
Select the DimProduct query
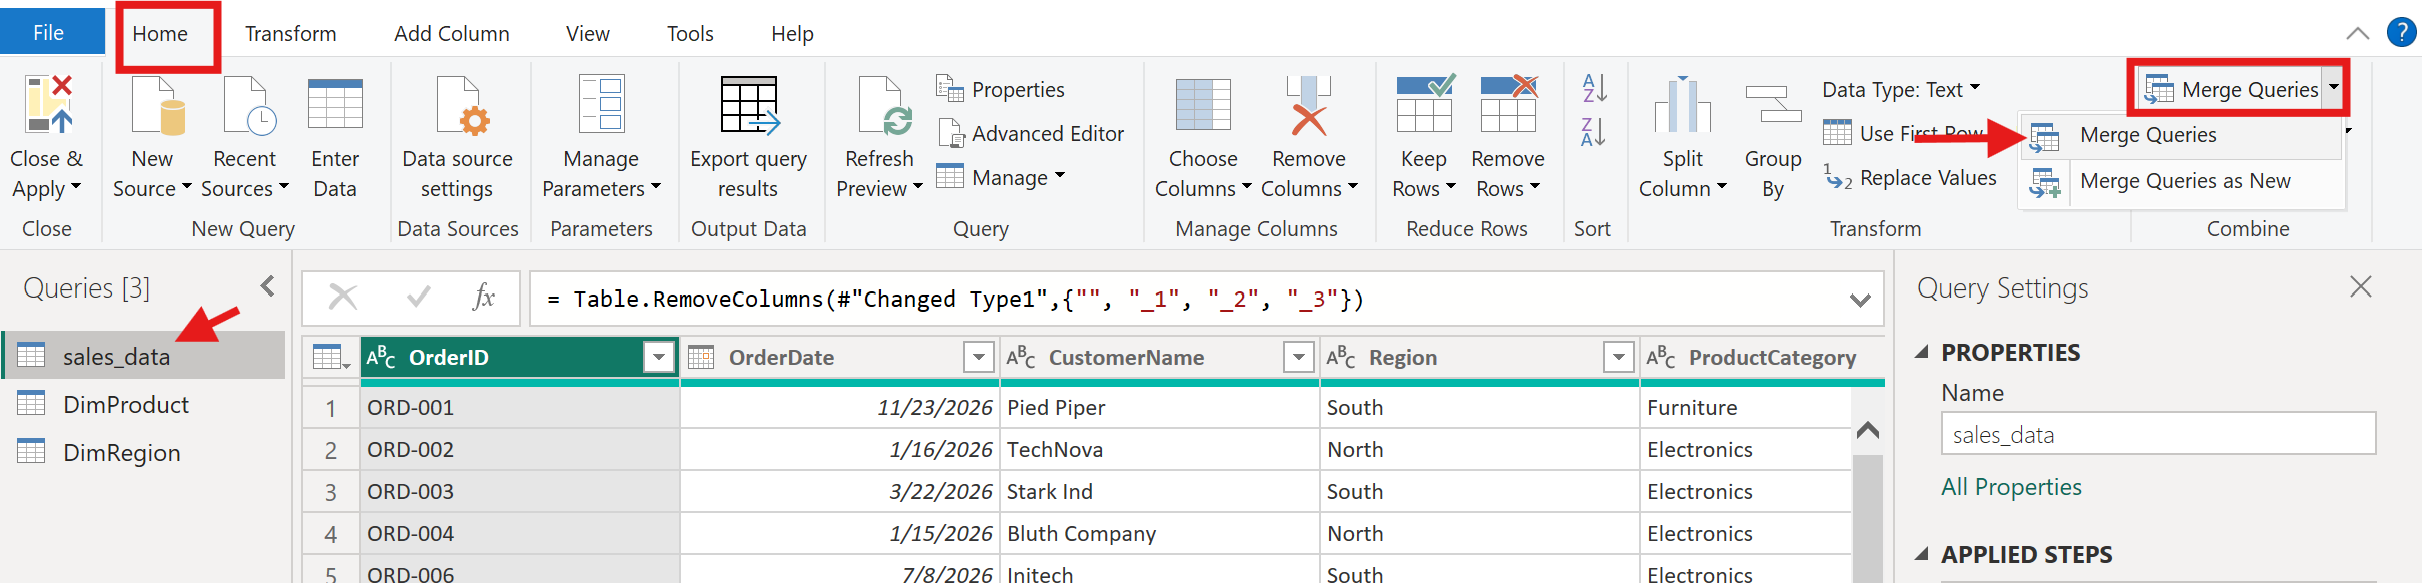coord(145,404)
